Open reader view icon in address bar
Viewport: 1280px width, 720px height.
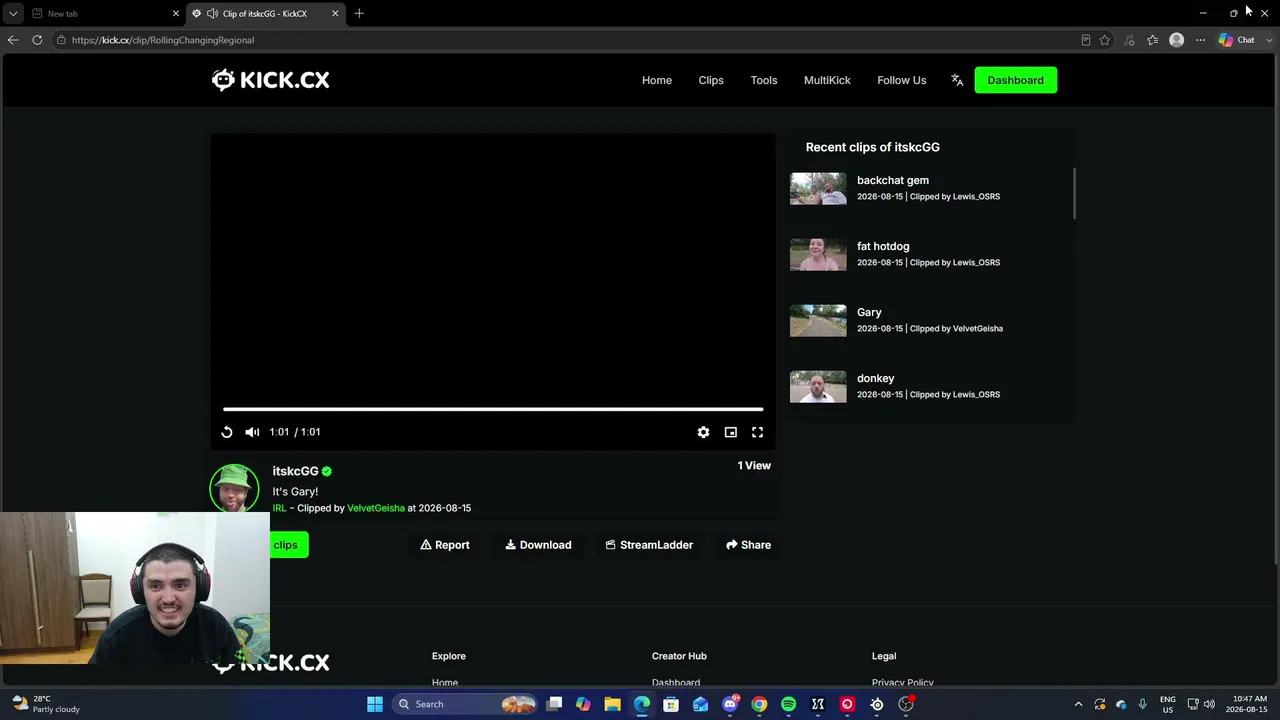1086,40
